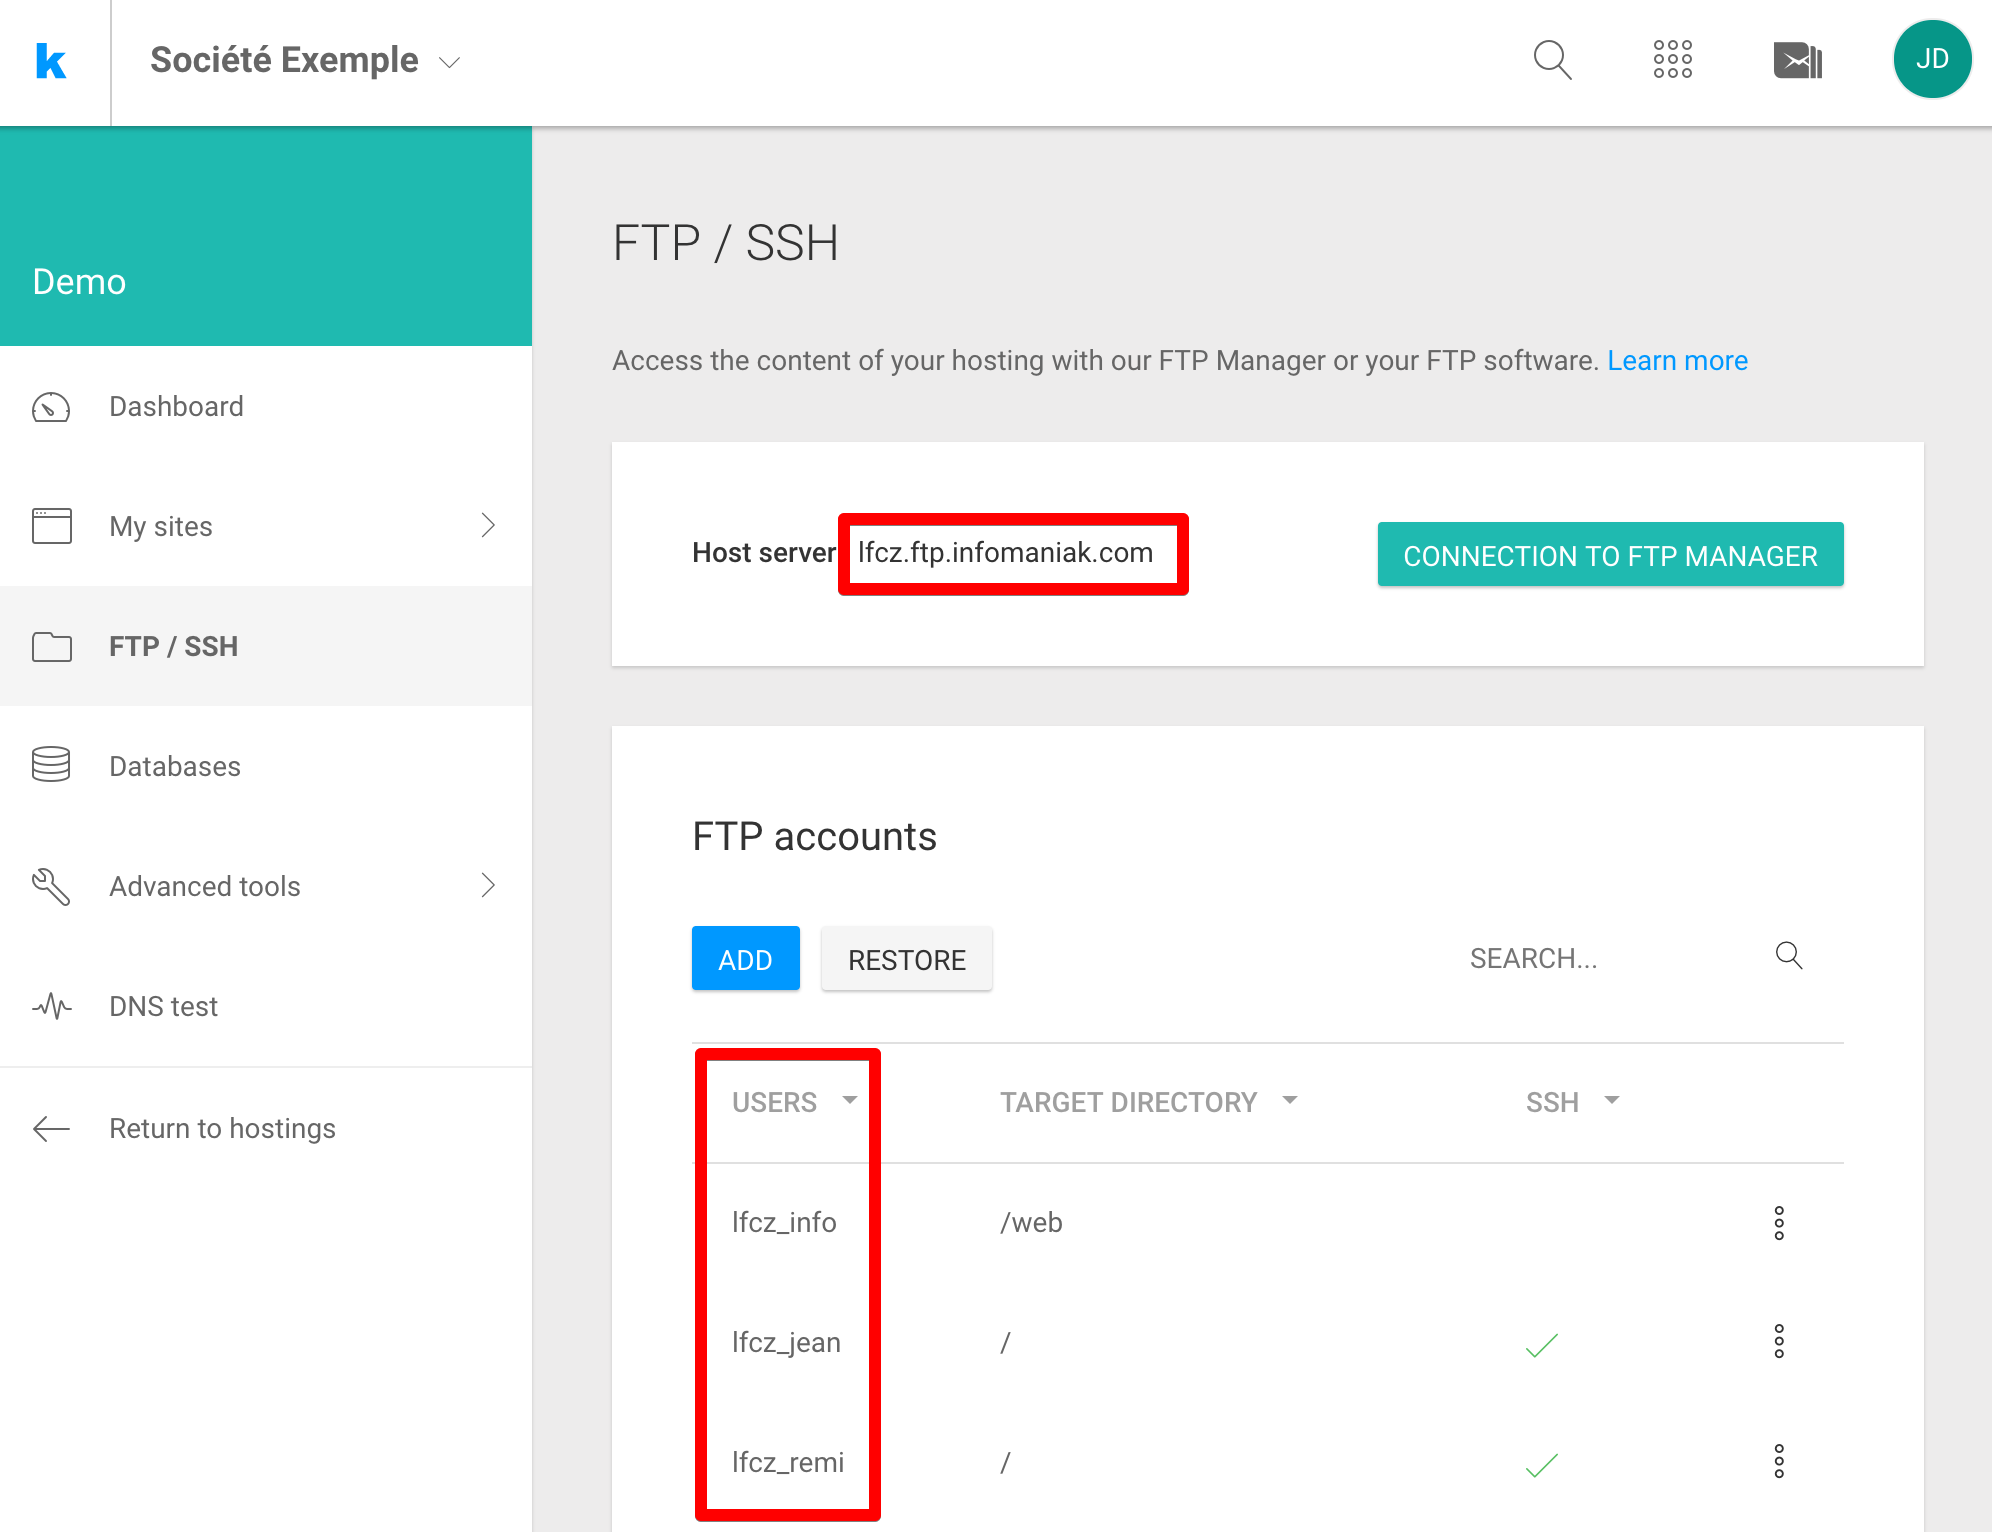Click the FTP accounts search magnifier
This screenshot has width=1992, height=1532.
[1789, 956]
